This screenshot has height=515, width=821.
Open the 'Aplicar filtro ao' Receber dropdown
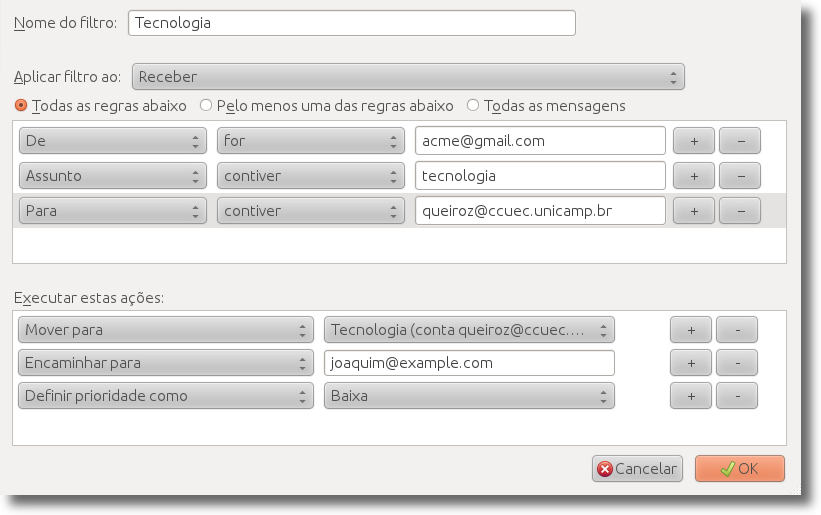(408, 77)
